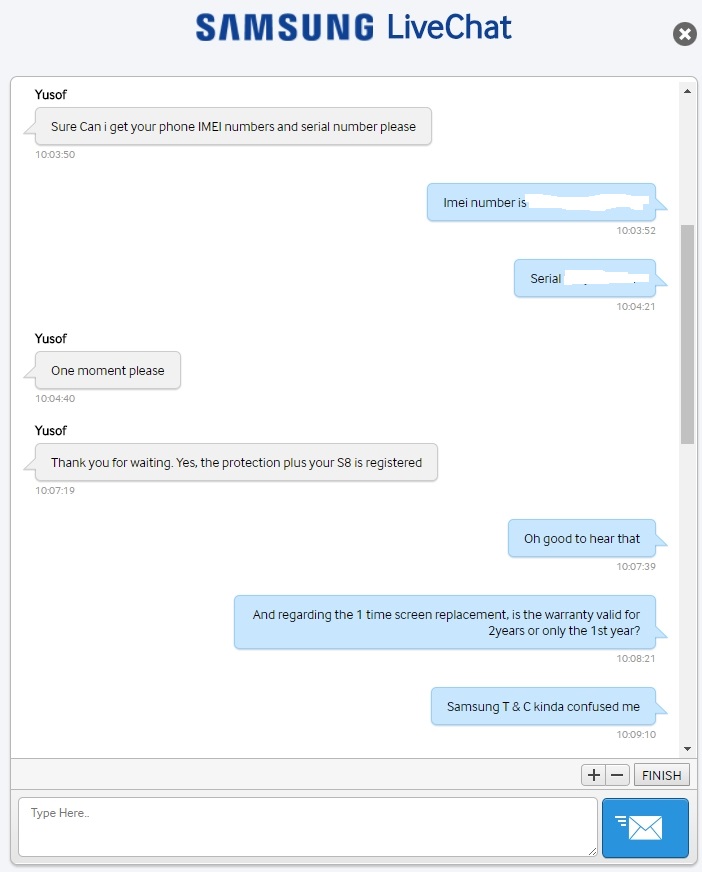The height and width of the screenshot is (872, 702).
Task: Select the agent's IMEI and serial request message
Action: tap(233, 127)
